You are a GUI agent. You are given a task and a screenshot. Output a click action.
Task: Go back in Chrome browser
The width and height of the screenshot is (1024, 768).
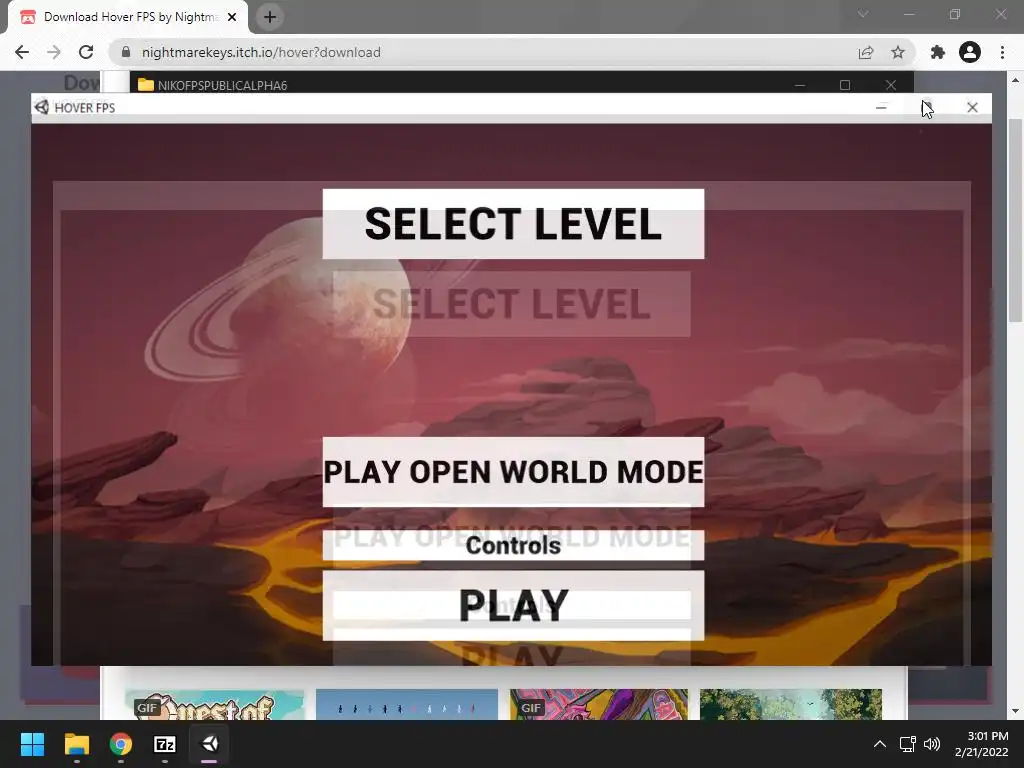tap(22, 52)
